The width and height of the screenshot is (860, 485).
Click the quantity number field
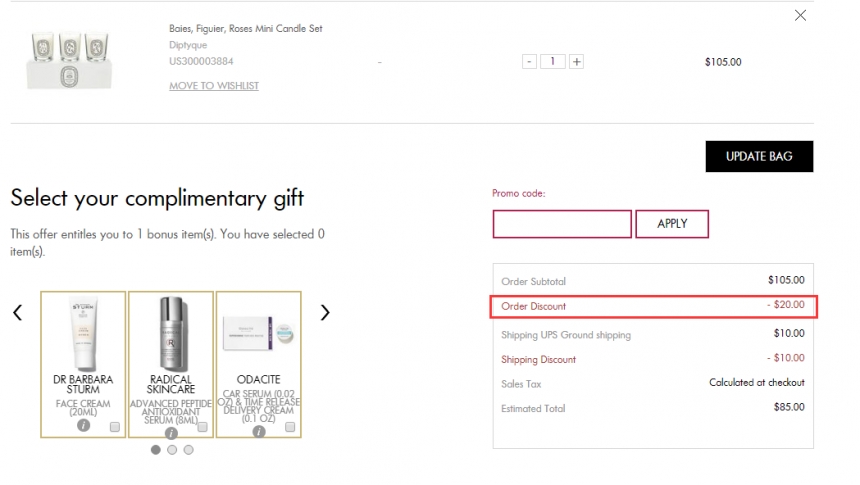[553, 61]
